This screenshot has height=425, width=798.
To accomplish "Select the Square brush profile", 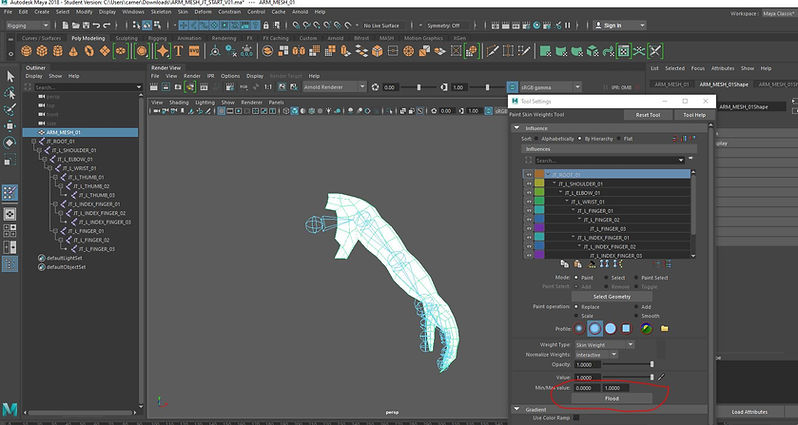I will (626, 328).
